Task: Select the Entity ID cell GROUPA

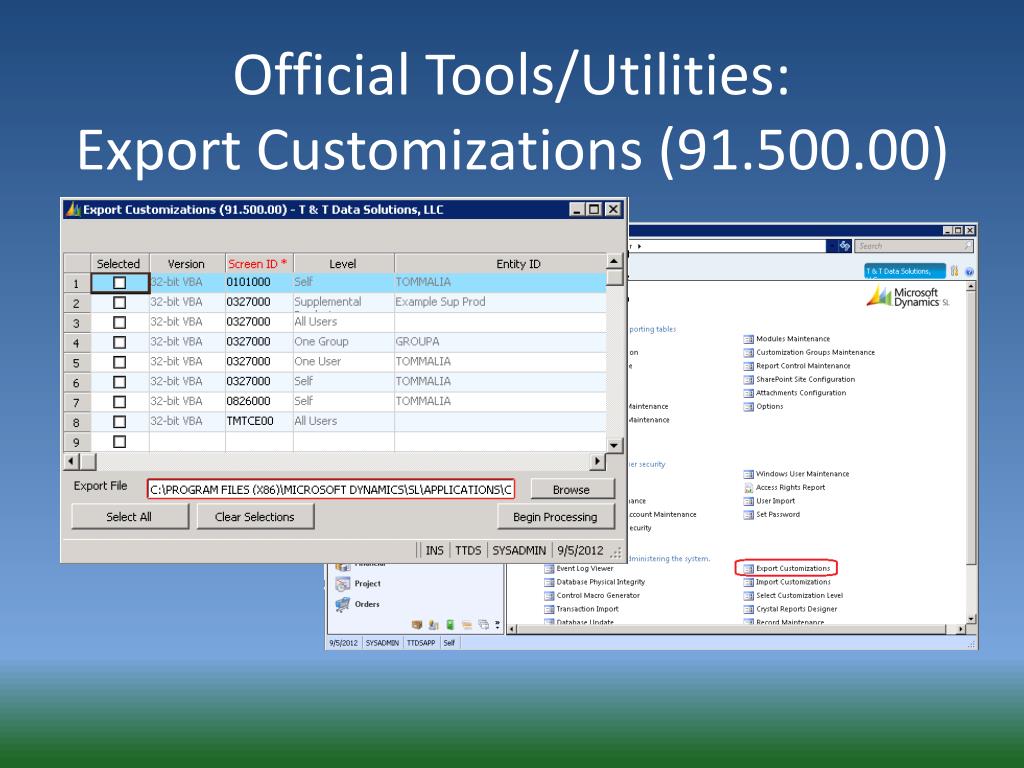Action: pos(500,342)
